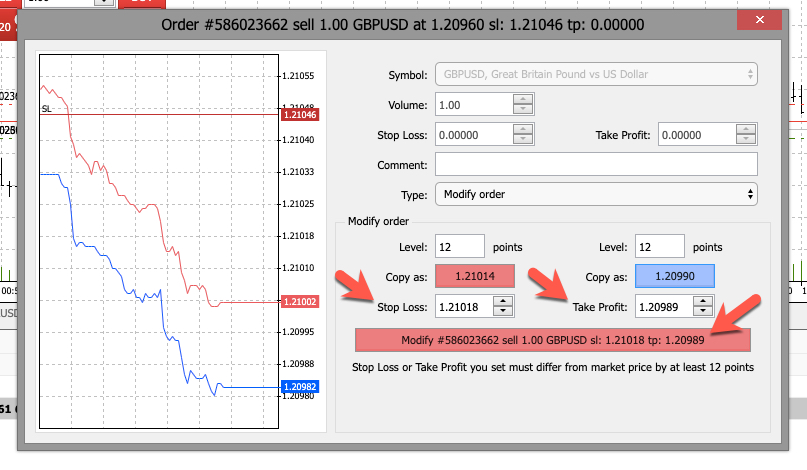Increase the top Take Profit 0.00000 value
Image resolution: width=807 pixels, height=470 pixels.
click(x=746, y=130)
